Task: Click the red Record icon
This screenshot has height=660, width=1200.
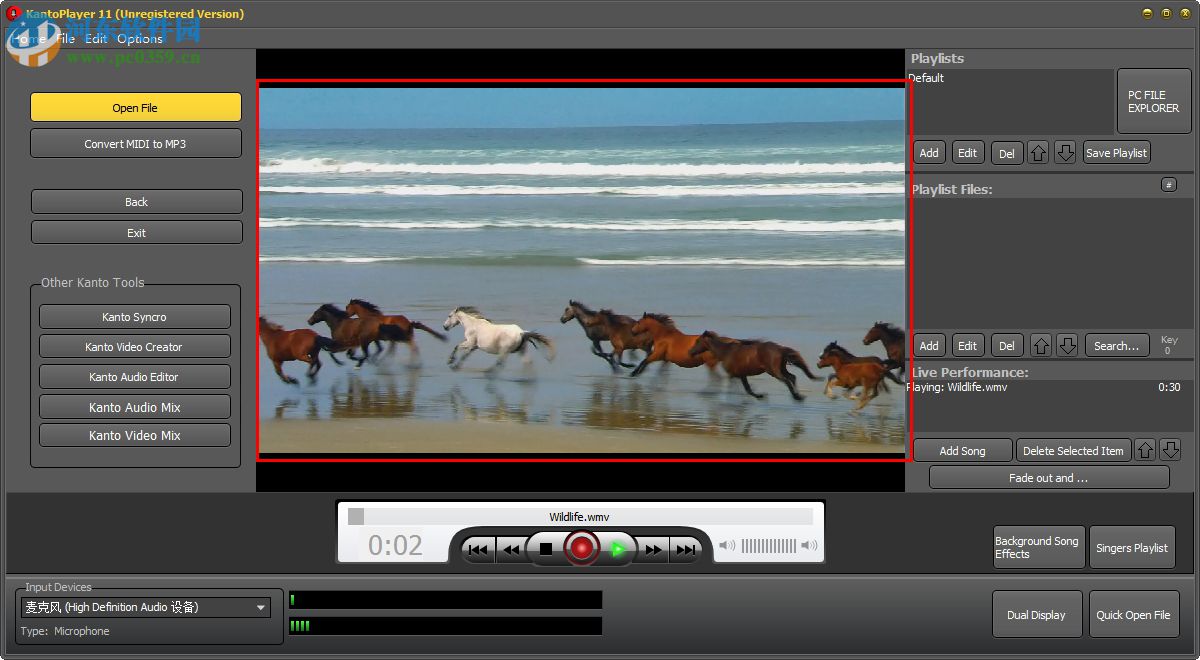Action: pos(581,548)
